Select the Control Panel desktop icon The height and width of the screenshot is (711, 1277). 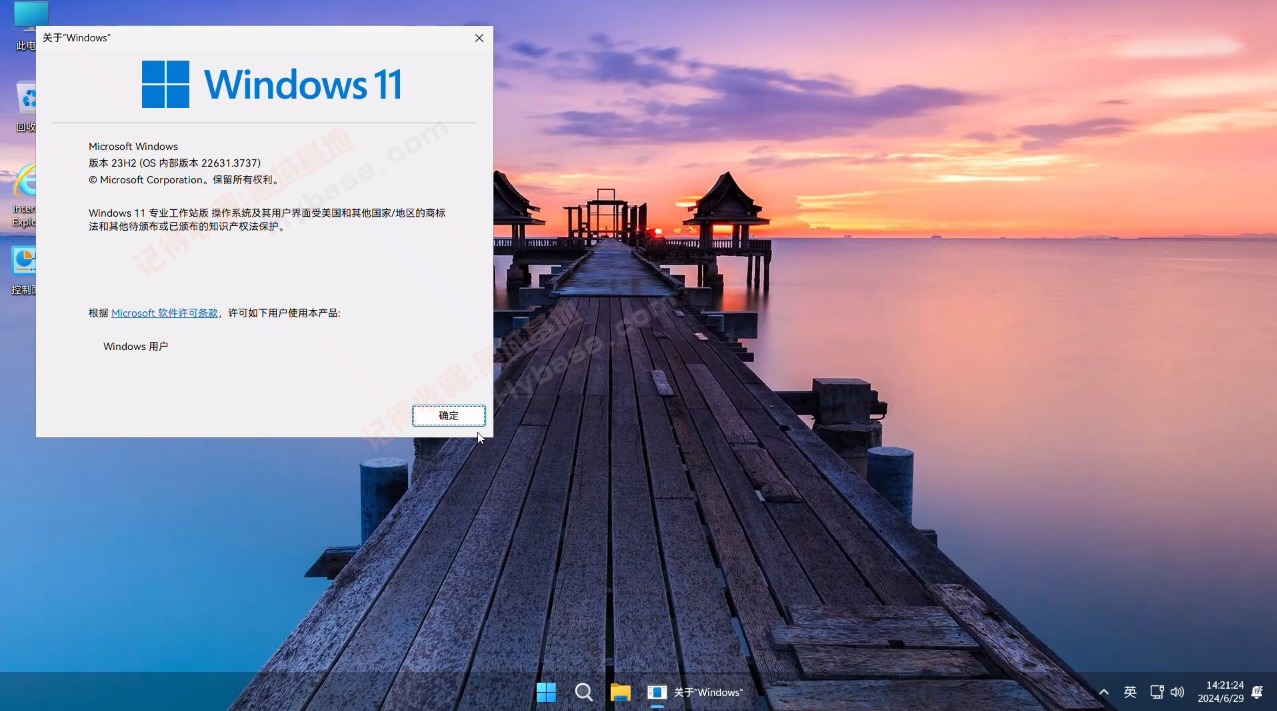coord(24,270)
